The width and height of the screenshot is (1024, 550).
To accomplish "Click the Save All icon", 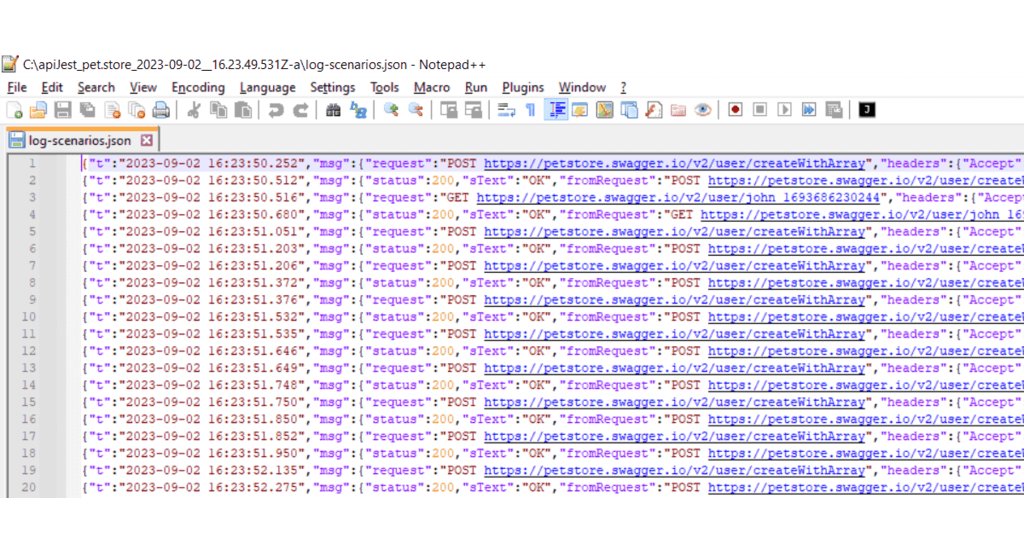I will click(88, 110).
